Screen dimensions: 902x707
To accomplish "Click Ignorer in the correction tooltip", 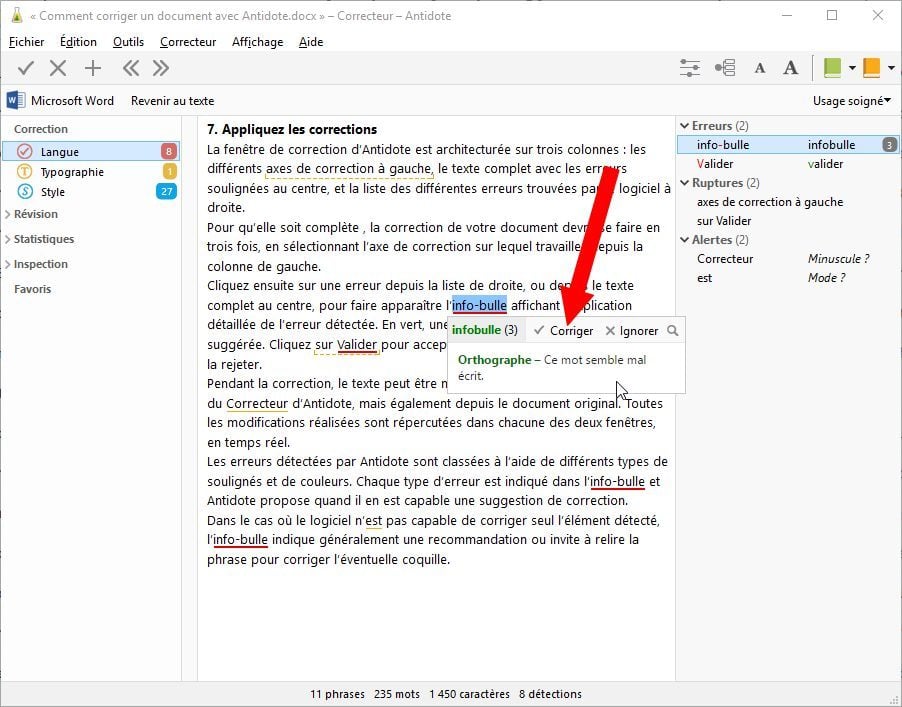I will click(632, 331).
